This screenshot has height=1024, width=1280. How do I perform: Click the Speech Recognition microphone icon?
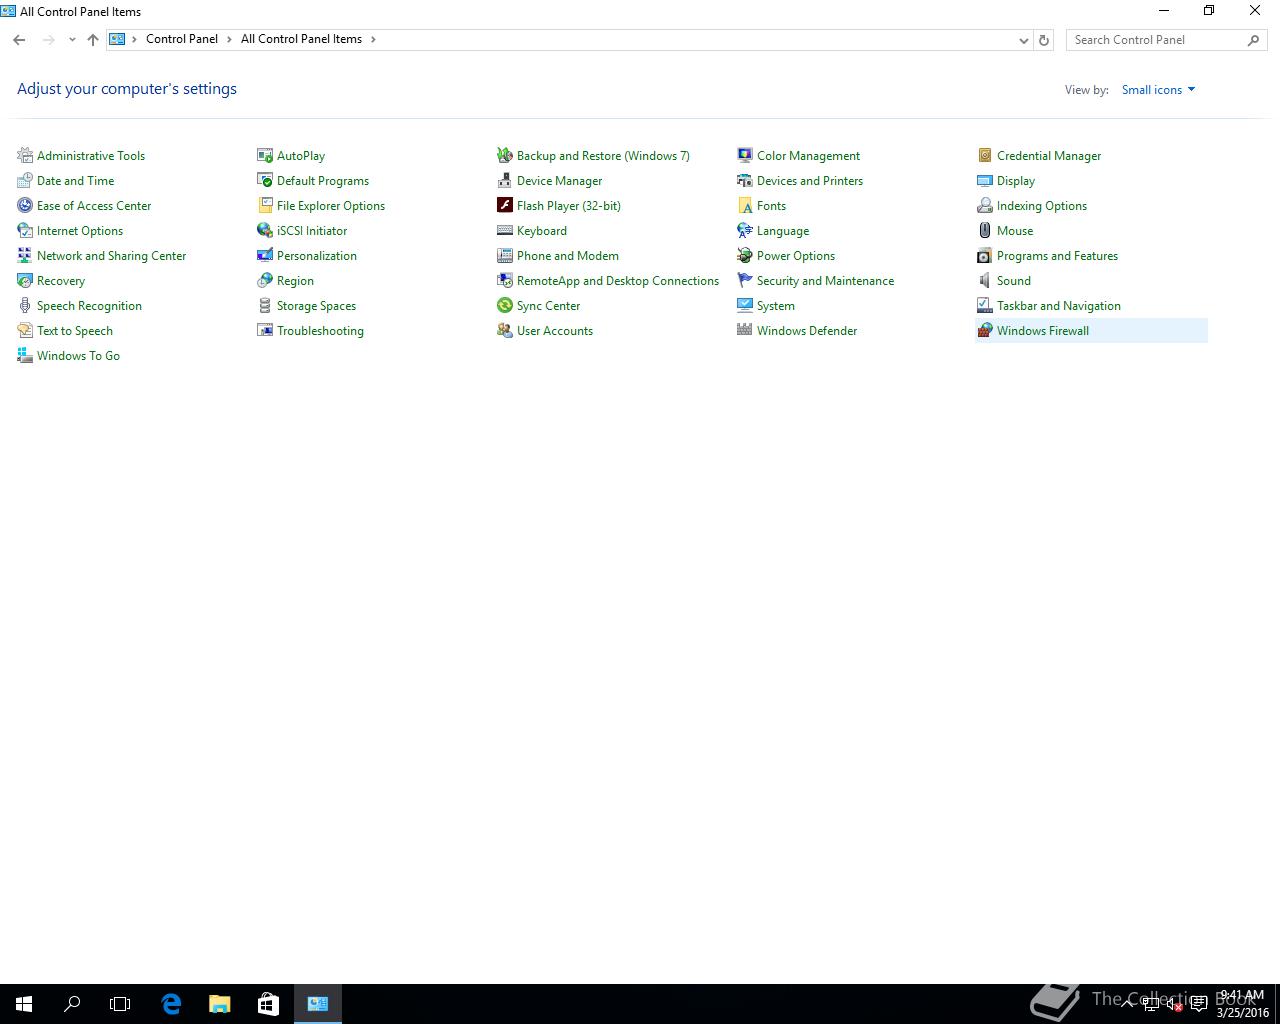point(25,305)
